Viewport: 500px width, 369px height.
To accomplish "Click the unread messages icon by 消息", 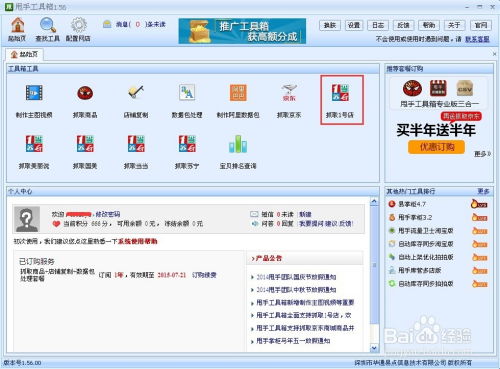I will tap(107, 24).
